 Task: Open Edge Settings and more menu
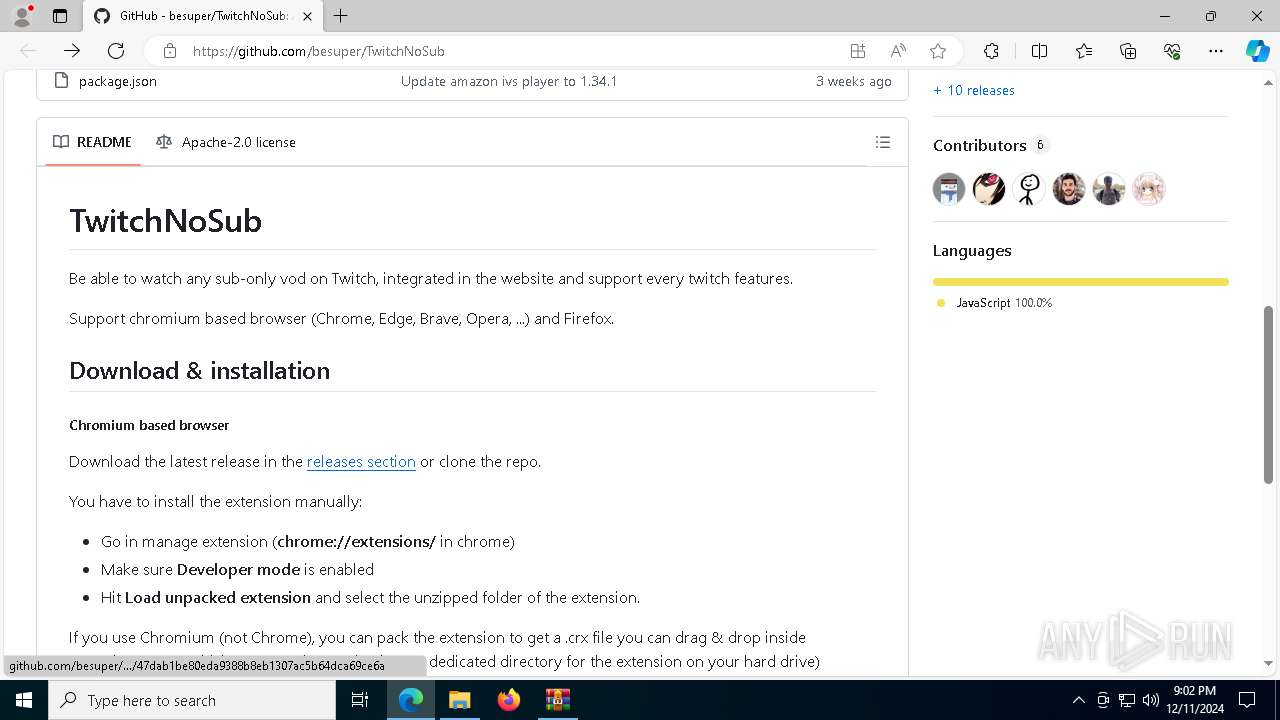1216,51
